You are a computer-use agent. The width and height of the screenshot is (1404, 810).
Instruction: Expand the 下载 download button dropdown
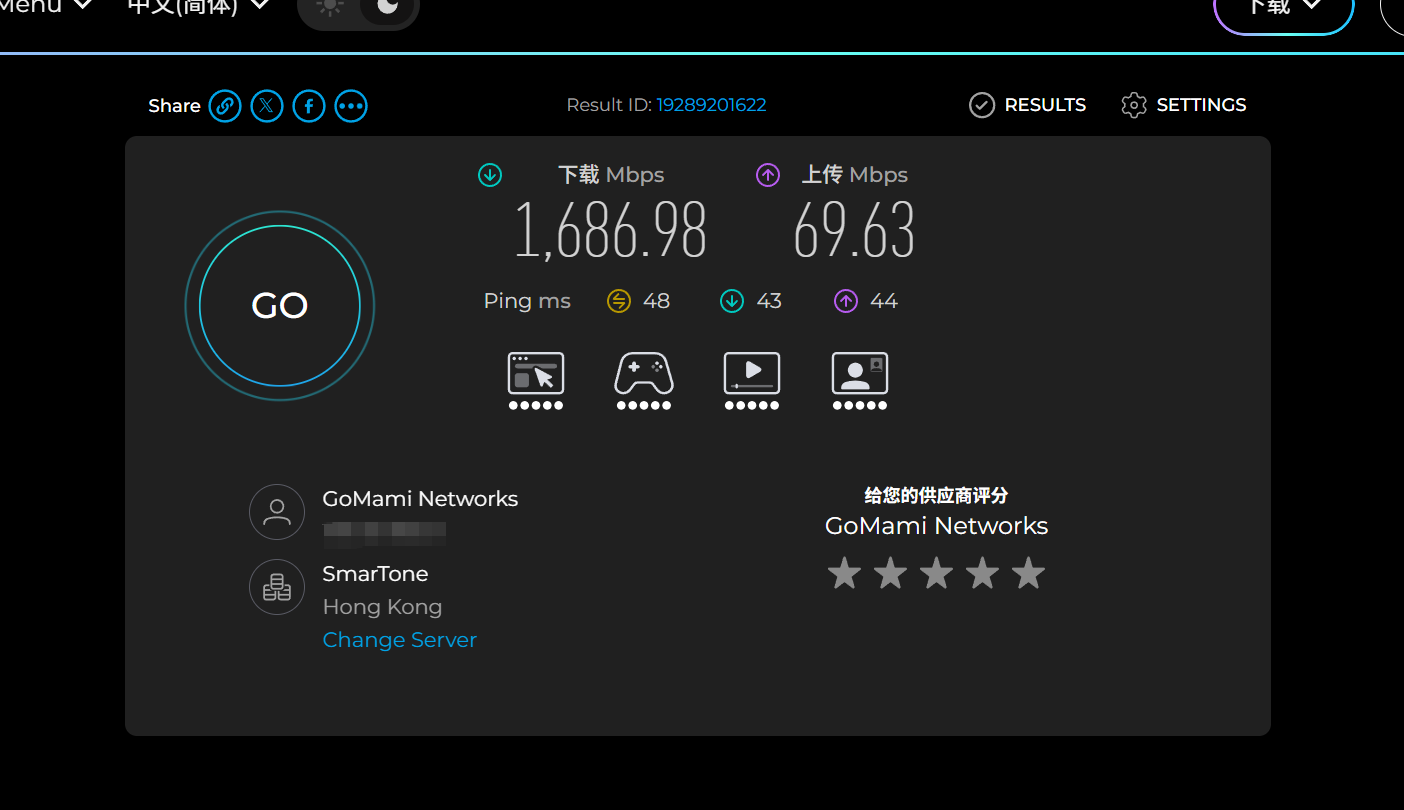coord(1284,8)
